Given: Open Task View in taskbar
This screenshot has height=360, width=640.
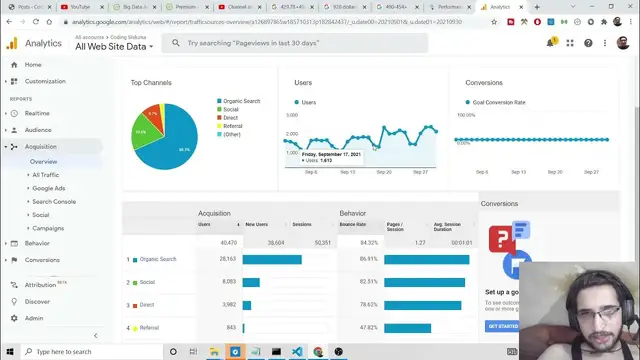Looking at the screenshot, I should click(193, 351).
